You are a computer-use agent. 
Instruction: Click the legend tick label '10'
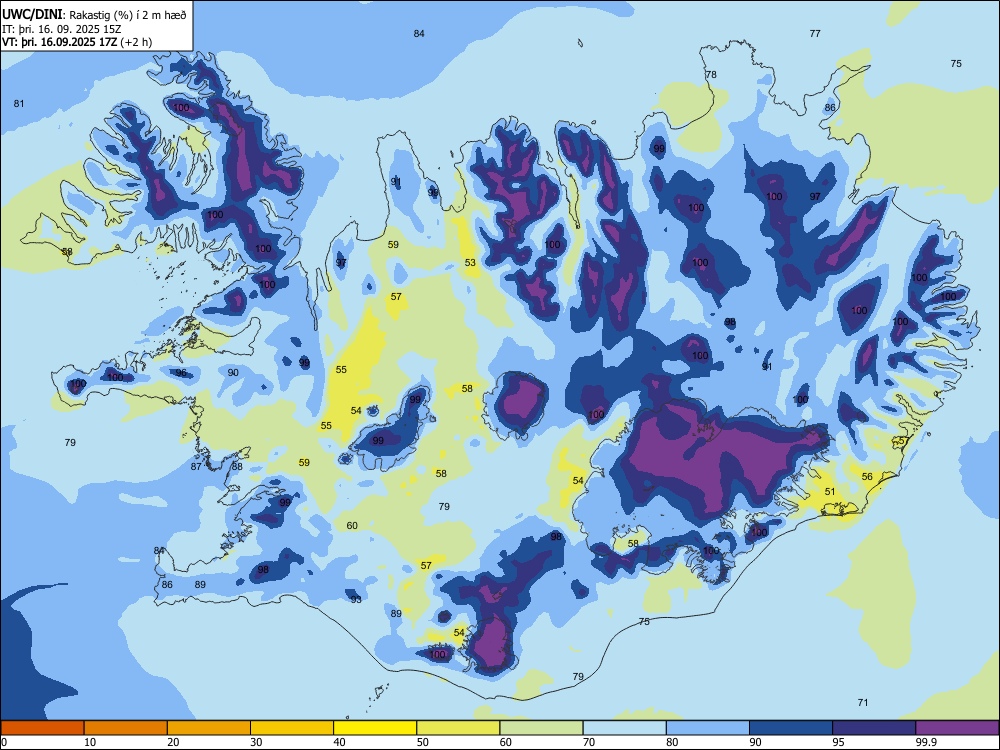pos(90,742)
